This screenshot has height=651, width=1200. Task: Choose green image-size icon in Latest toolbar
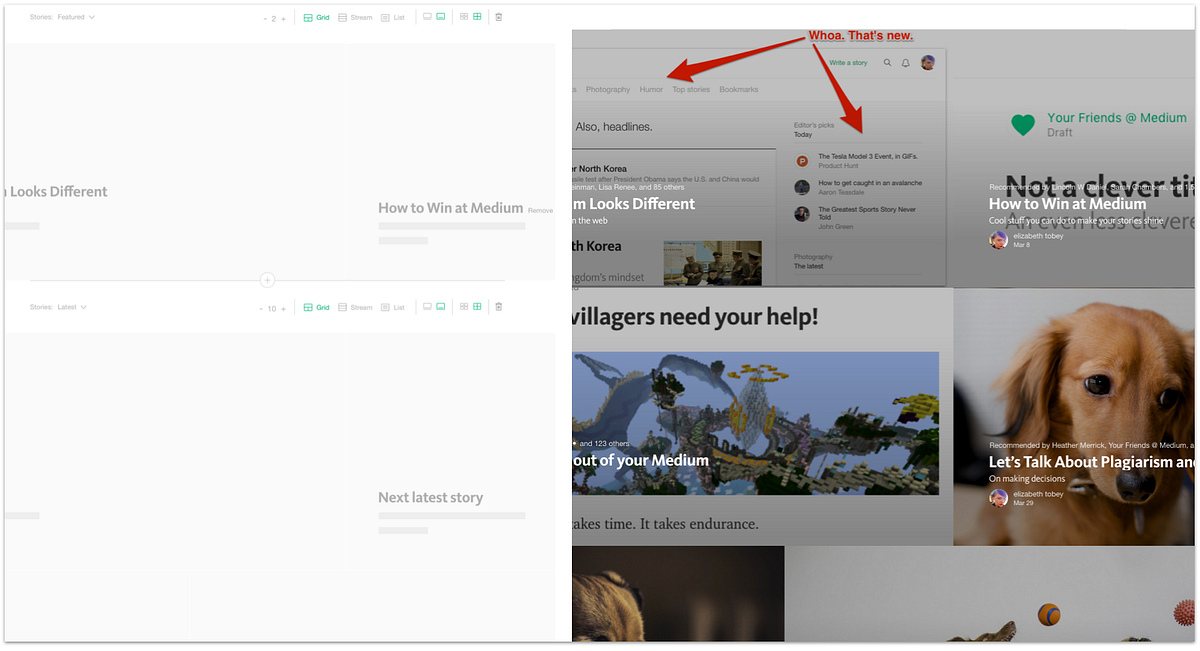click(441, 306)
